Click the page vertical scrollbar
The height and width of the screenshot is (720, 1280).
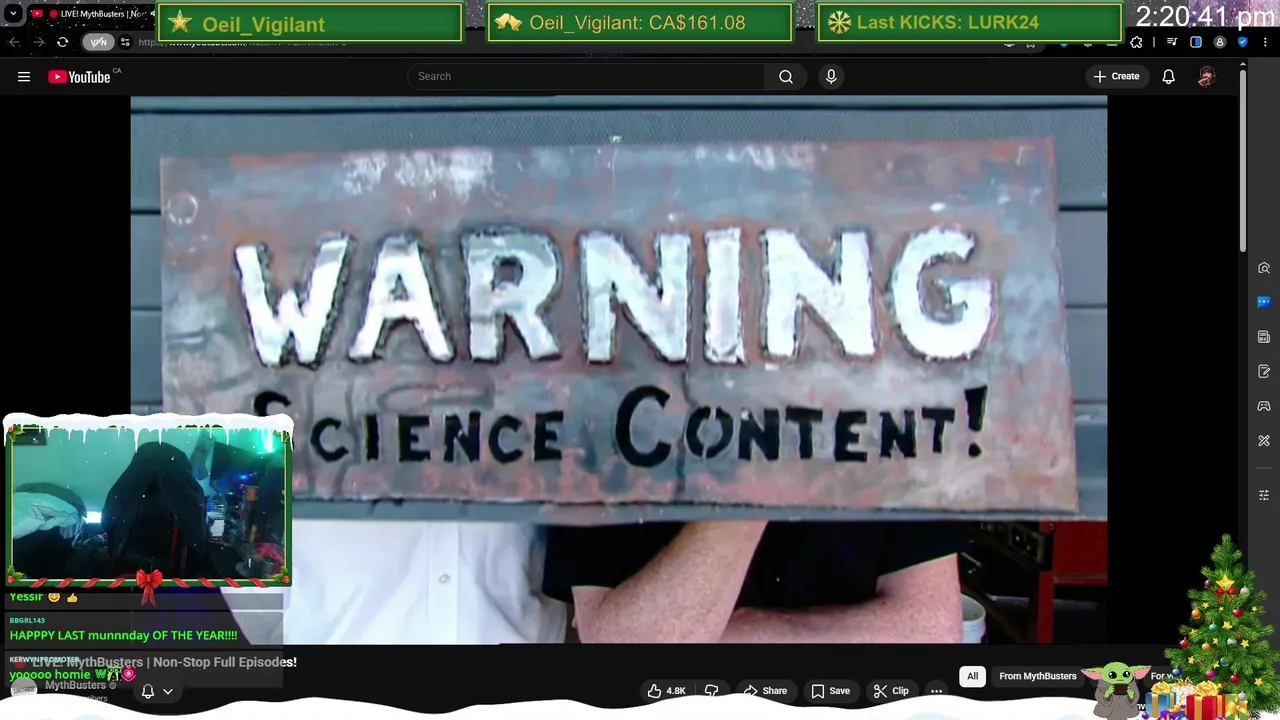(x=1243, y=160)
